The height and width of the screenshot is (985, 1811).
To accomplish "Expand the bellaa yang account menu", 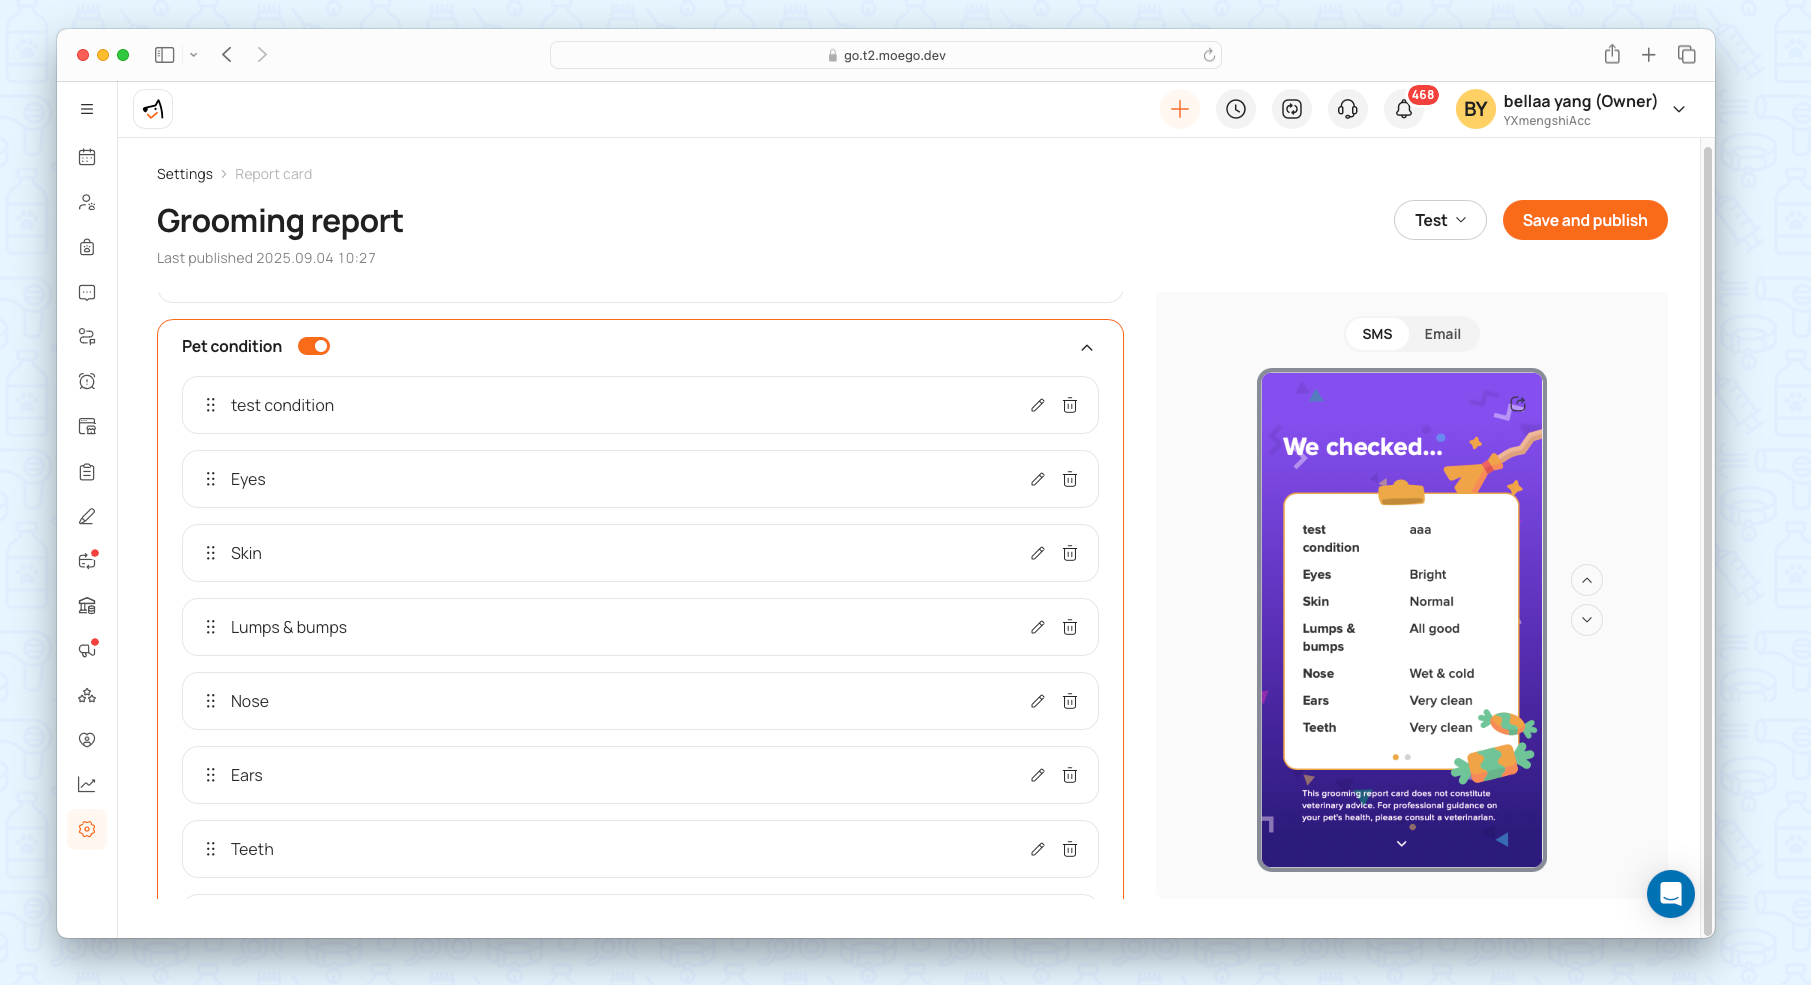I will click(x=1679, y=109).
